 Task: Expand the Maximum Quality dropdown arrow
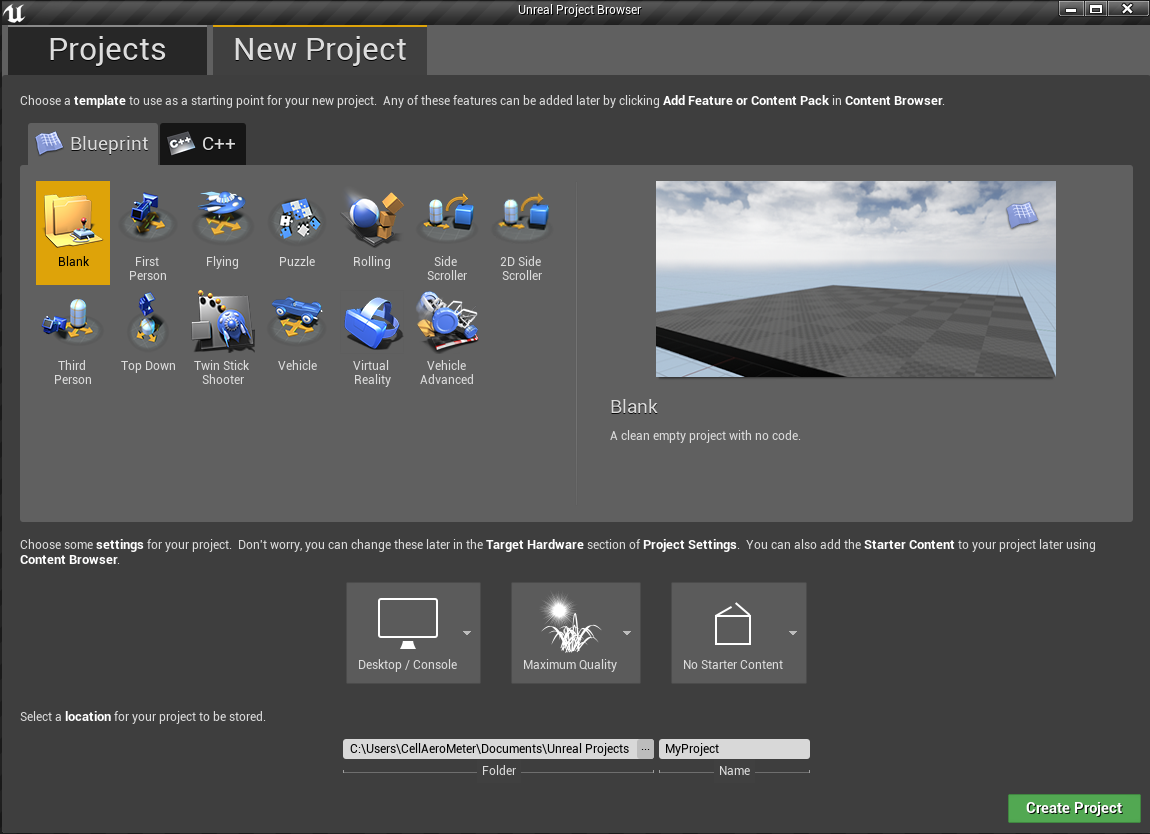pos(627,632)
